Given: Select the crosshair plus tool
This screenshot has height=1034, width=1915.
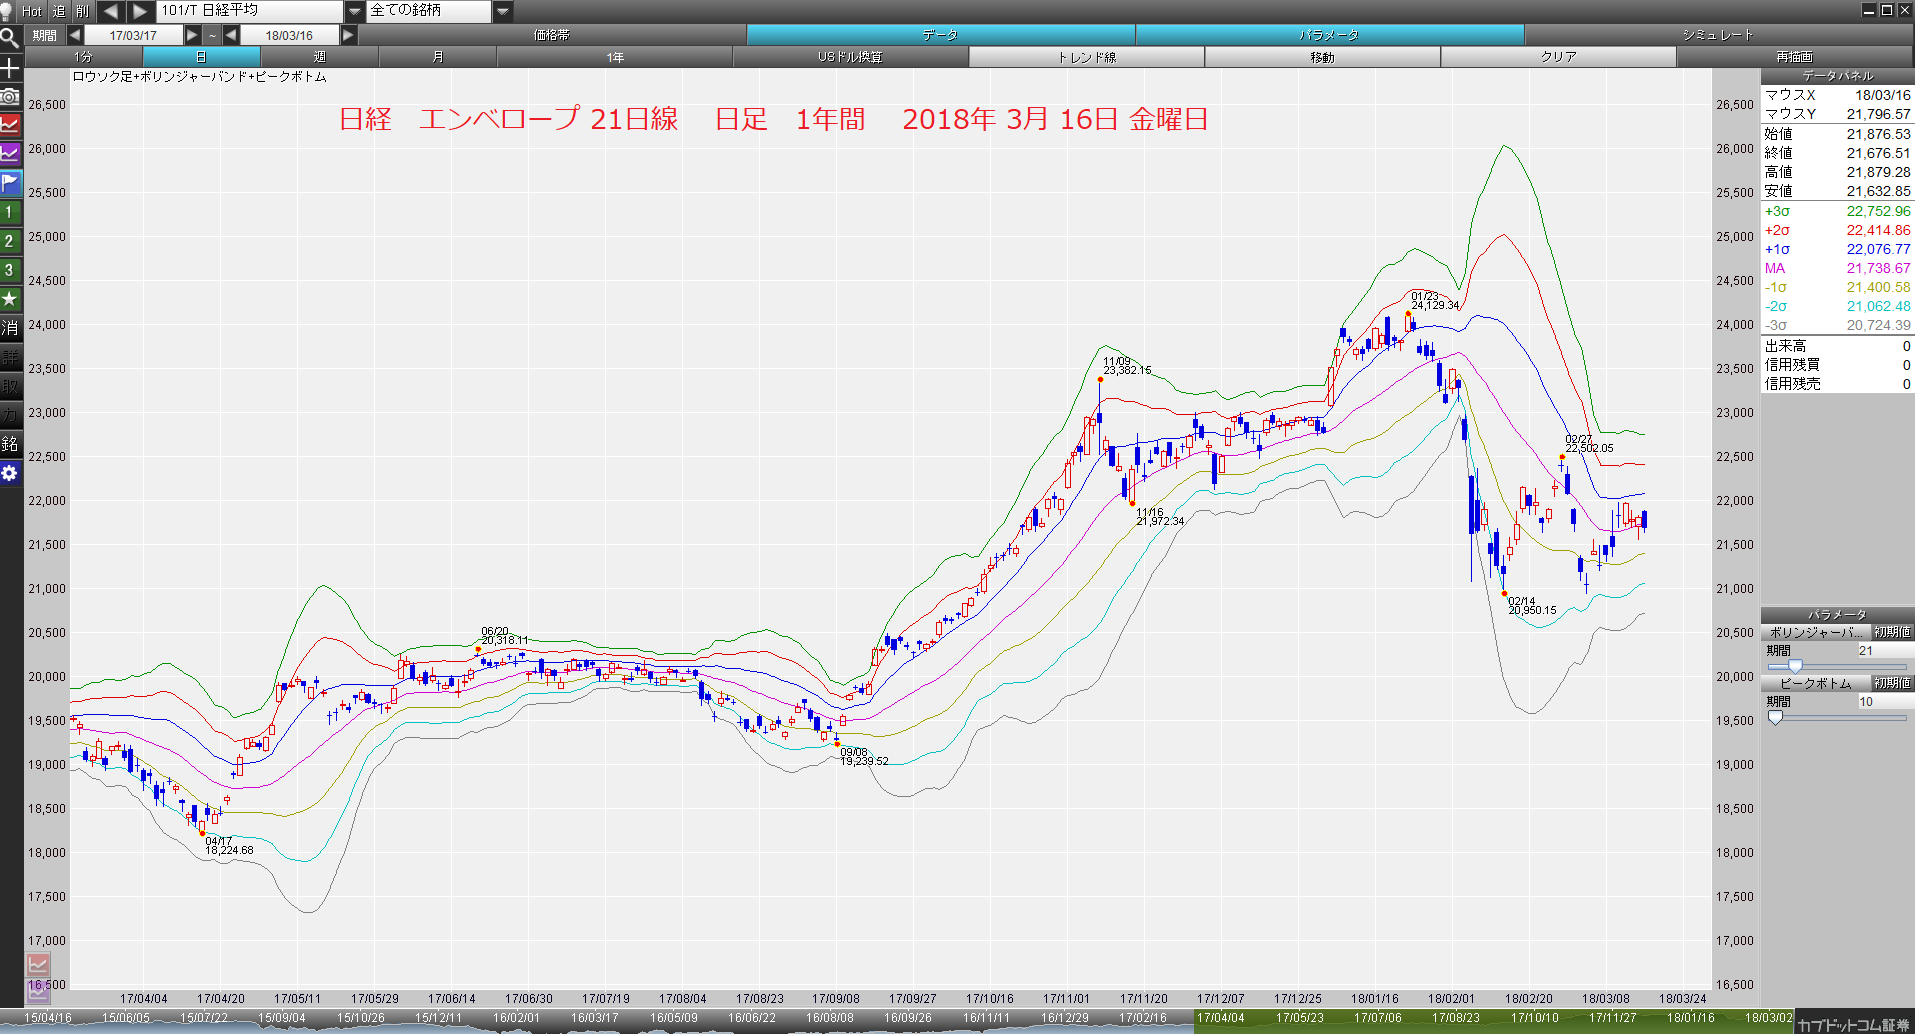Looking at the screenshot, I should 10,68.
